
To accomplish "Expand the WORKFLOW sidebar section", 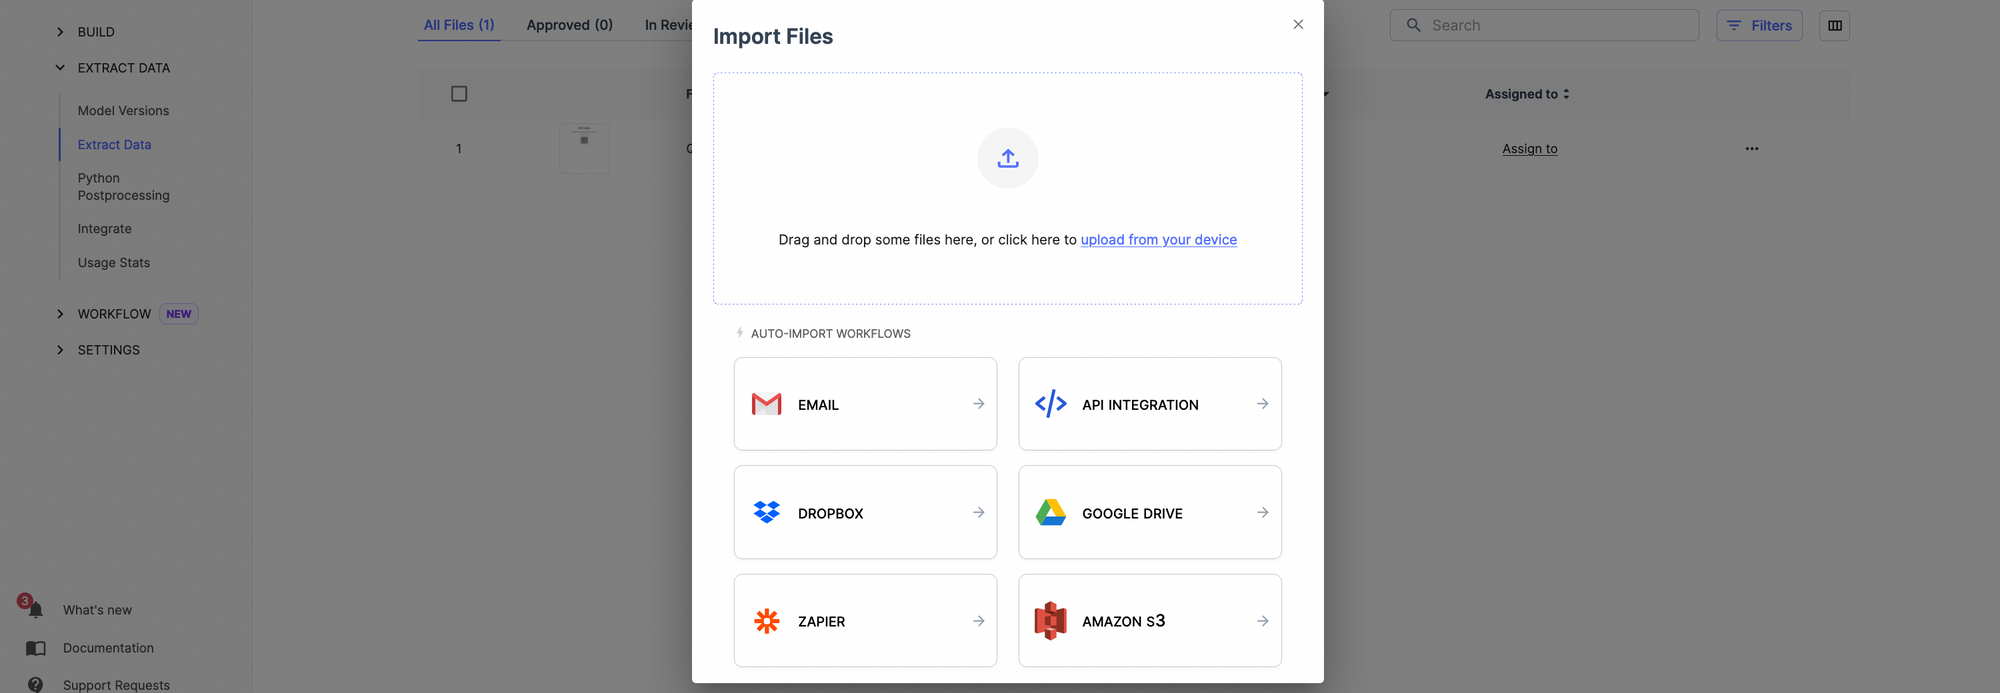I will (x=60, y=314).
